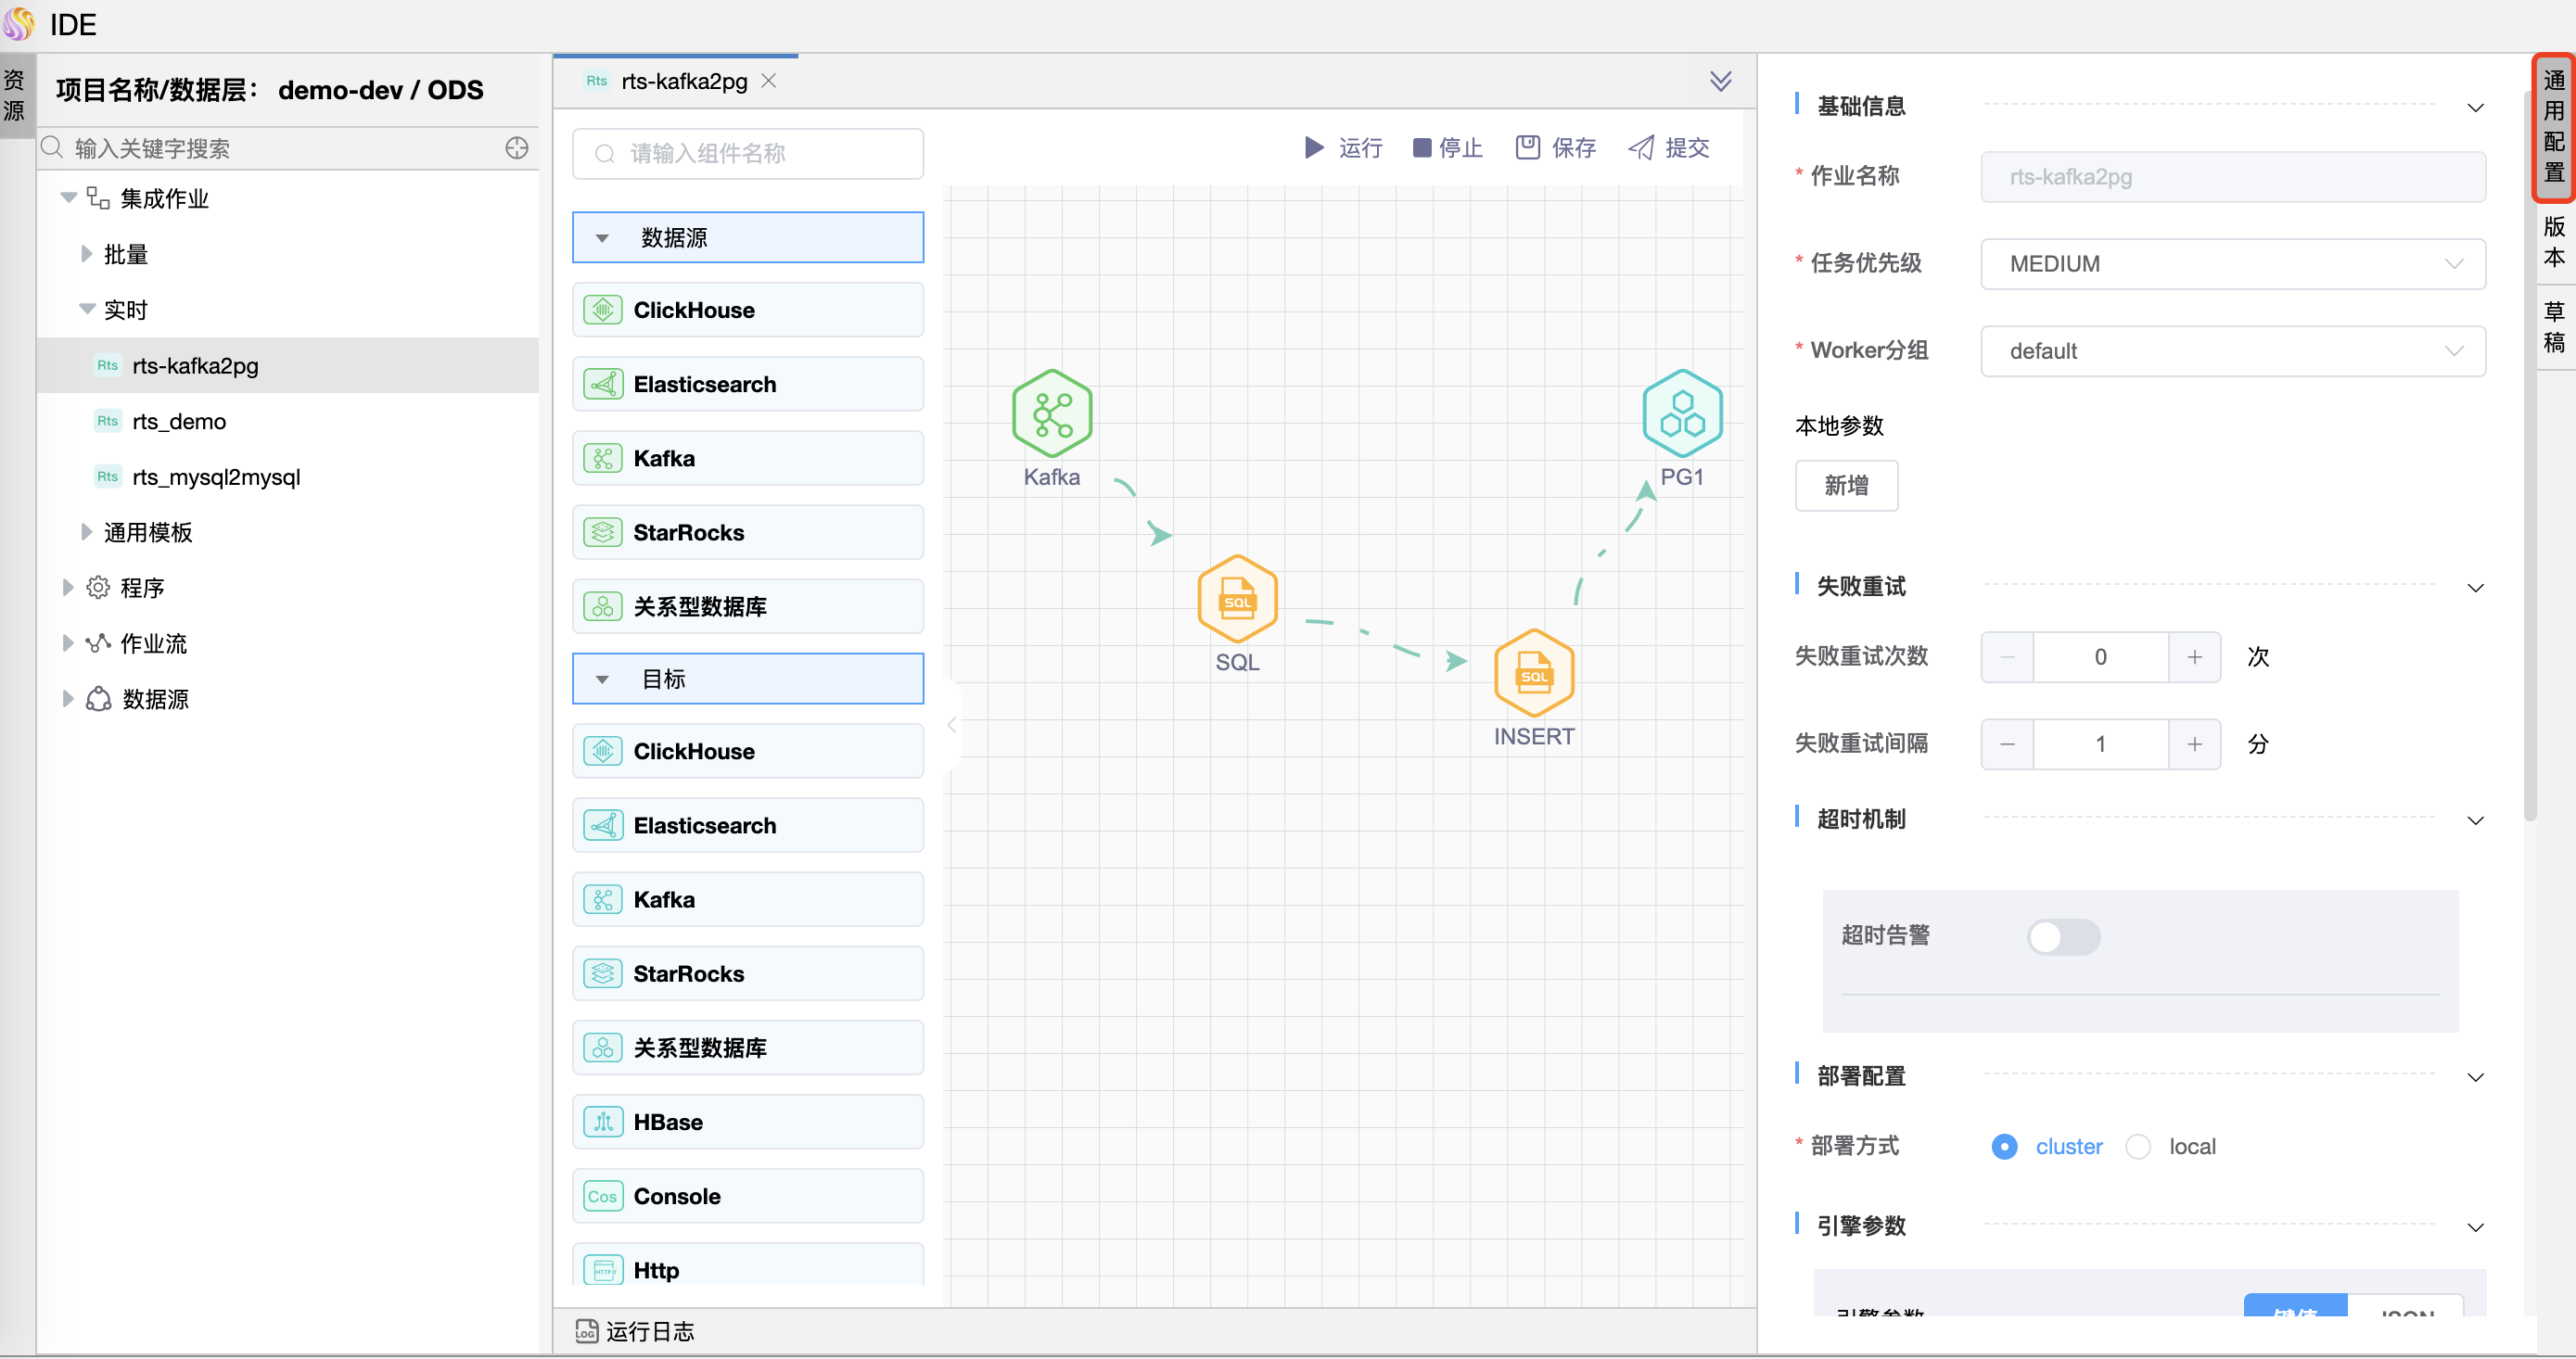
Task: Click the 新增 local parameter button
Action: (1845, 486)
